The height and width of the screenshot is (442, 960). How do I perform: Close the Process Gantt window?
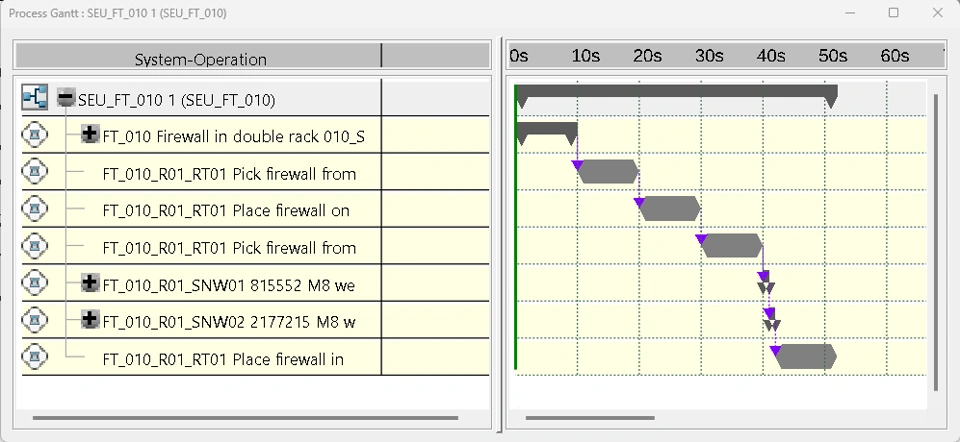937,13
